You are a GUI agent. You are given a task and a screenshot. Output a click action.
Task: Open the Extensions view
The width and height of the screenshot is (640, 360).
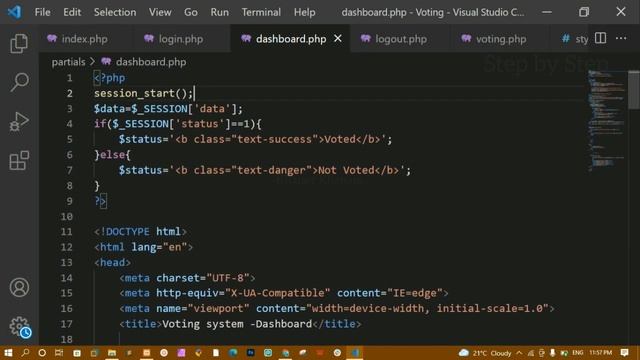click(x=19, y=160)
